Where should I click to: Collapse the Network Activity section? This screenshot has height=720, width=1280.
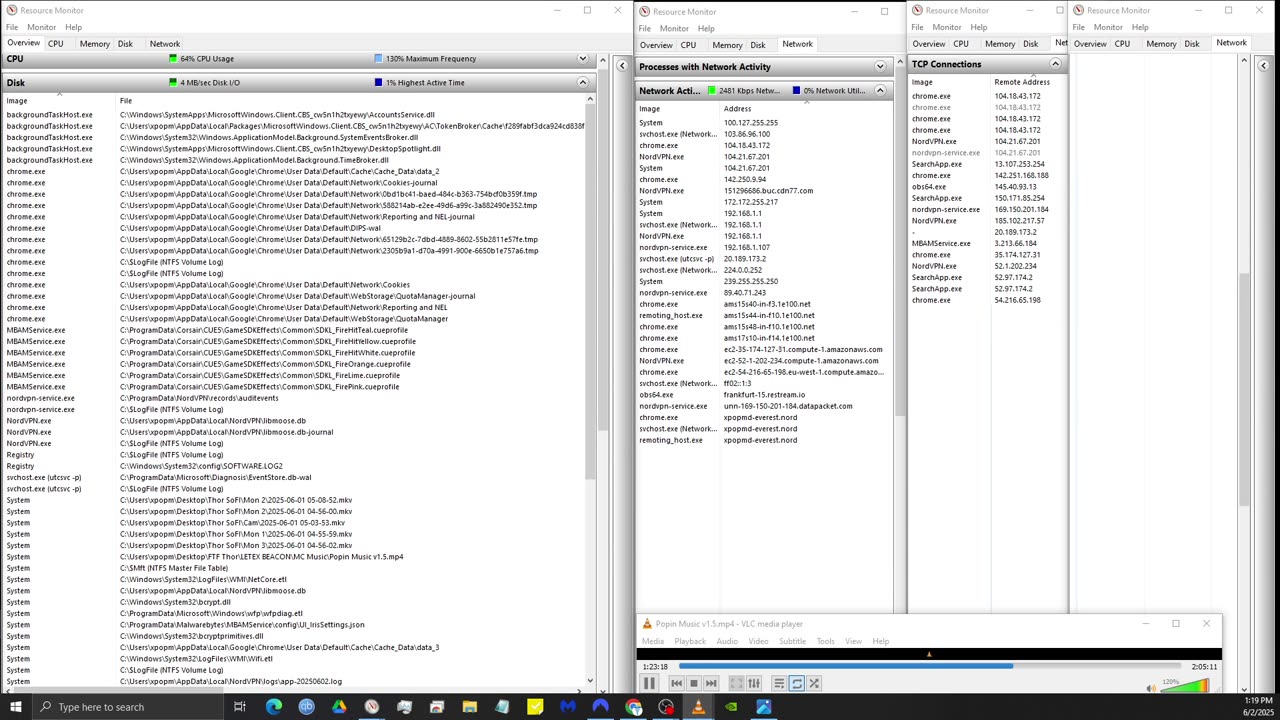880,91
